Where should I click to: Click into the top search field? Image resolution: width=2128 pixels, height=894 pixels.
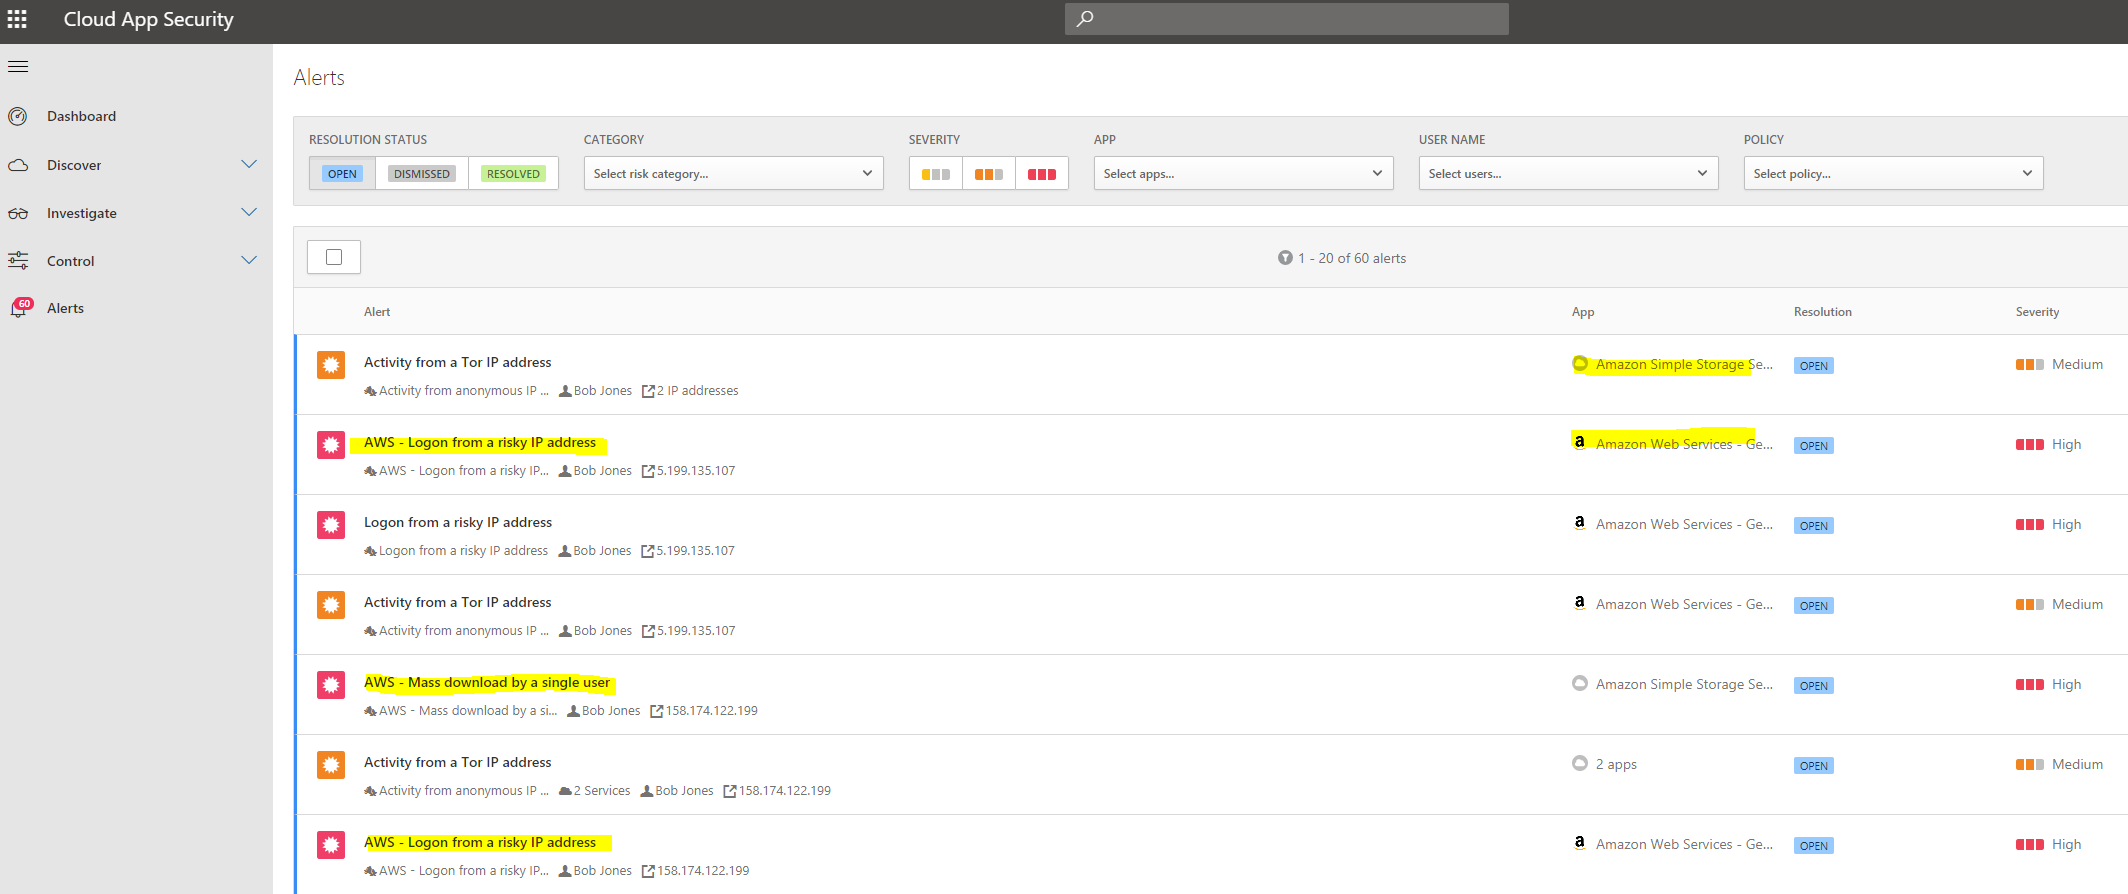(x=1300, y=19)
